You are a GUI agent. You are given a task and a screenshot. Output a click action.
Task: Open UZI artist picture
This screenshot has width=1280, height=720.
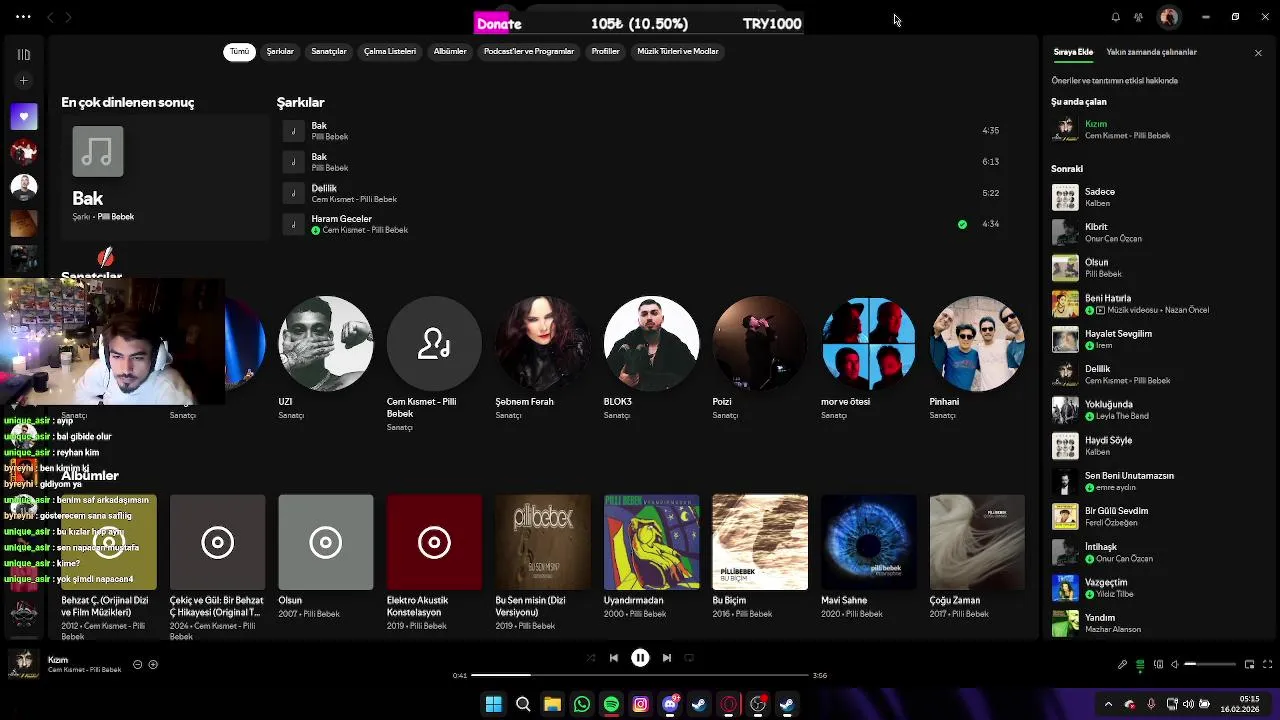point(325,343)
